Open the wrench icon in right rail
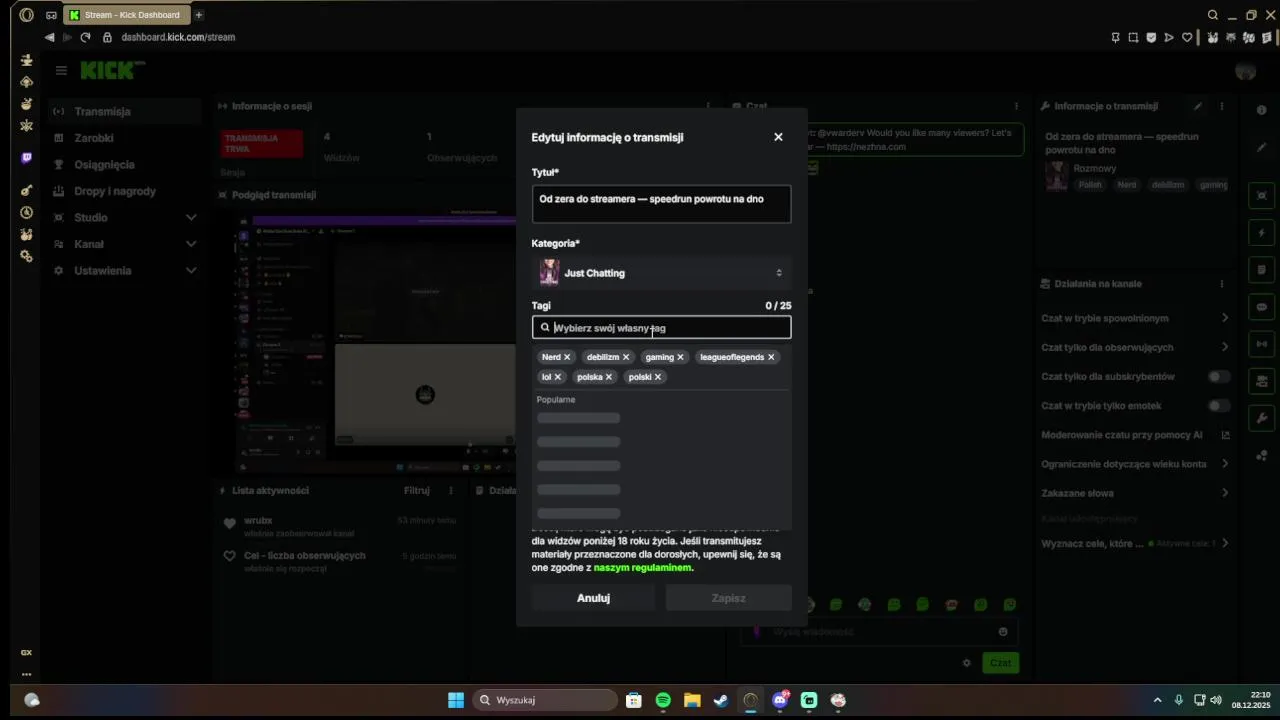Image resolution: width=1280 pixels, height=720 pixels. (x=1262, y=418)
